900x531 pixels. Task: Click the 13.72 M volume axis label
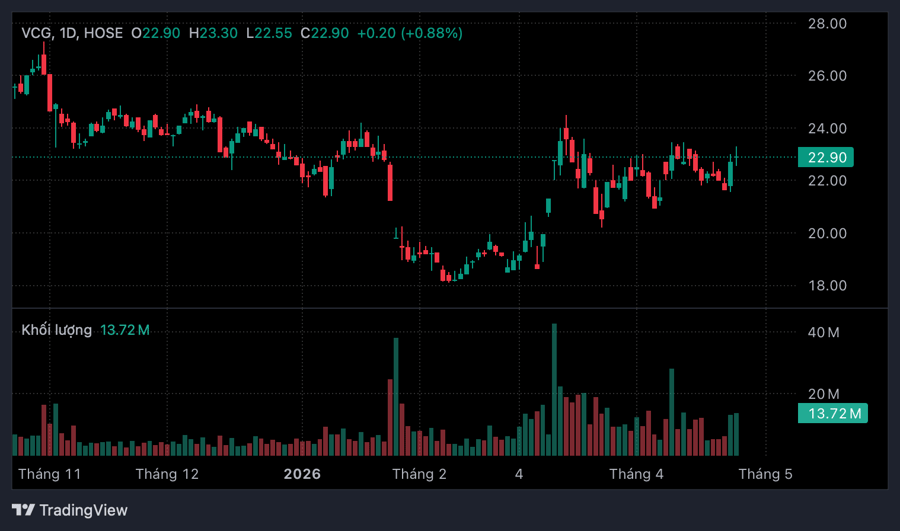833,413
